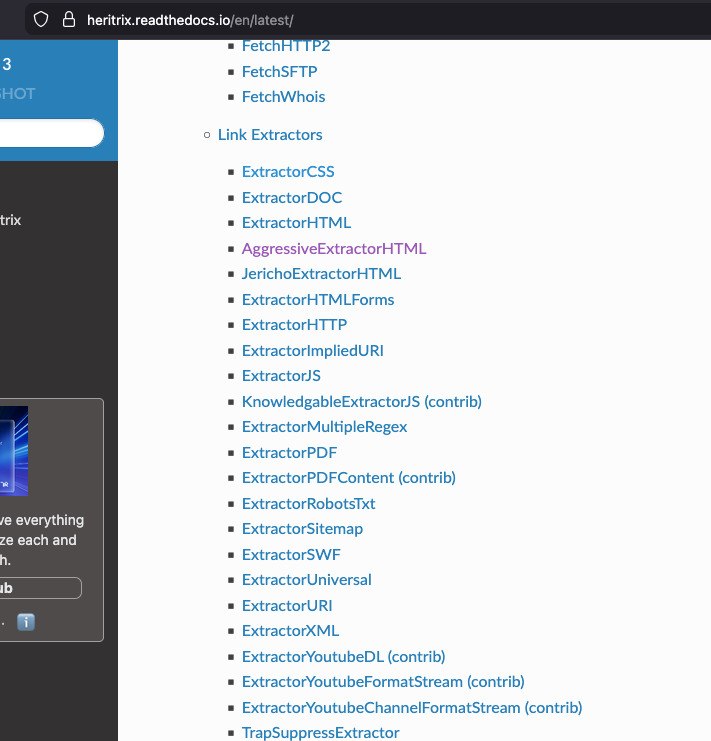Viewport: 711px width, 741px height.
Task: Click the tracking protection shield icon
Action: 41,19
